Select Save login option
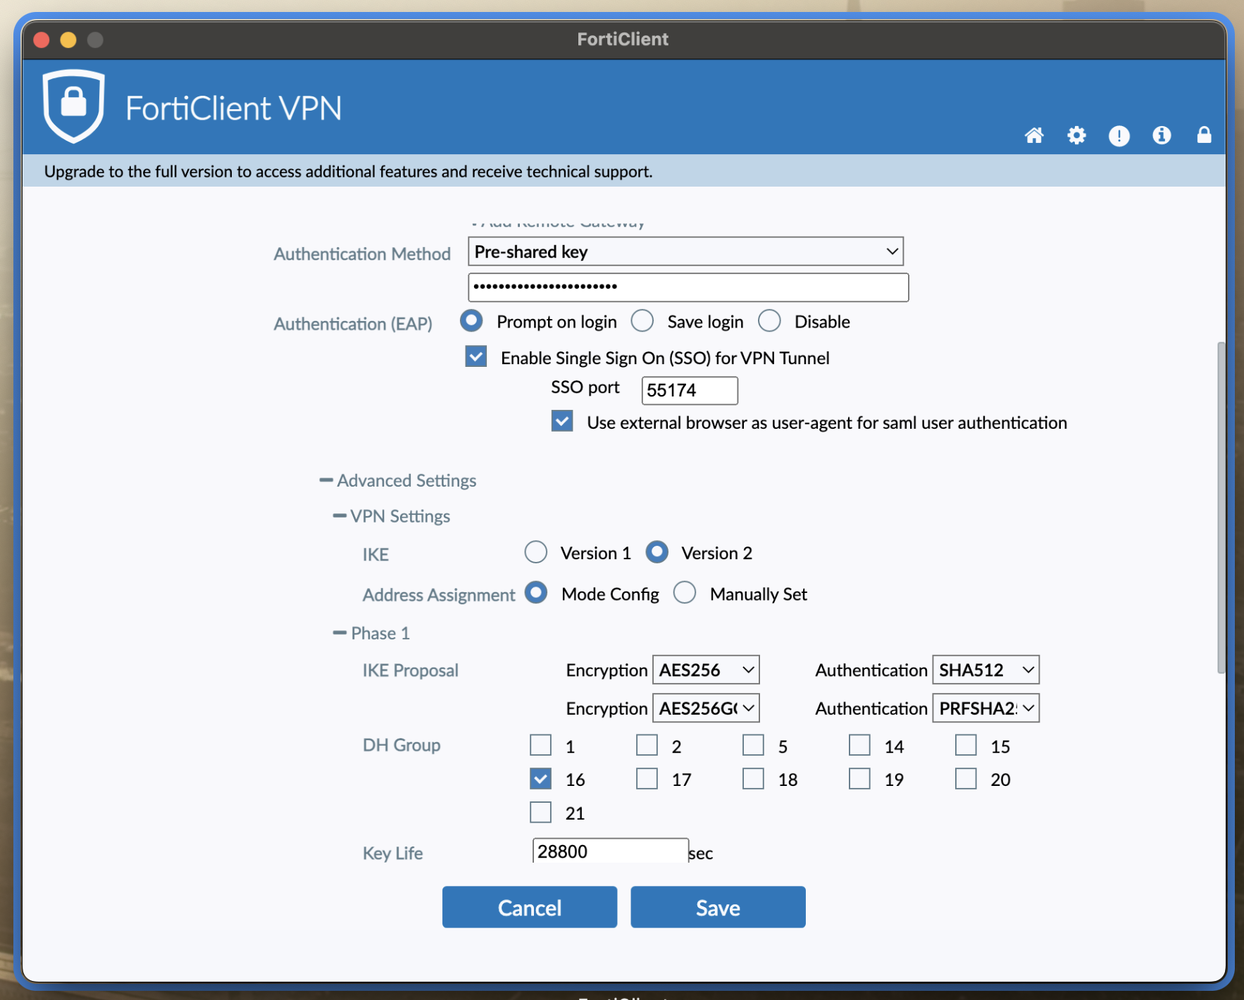Viewport: 1244px width, 1000px height. pyautogui.click(x=642, y=321)
